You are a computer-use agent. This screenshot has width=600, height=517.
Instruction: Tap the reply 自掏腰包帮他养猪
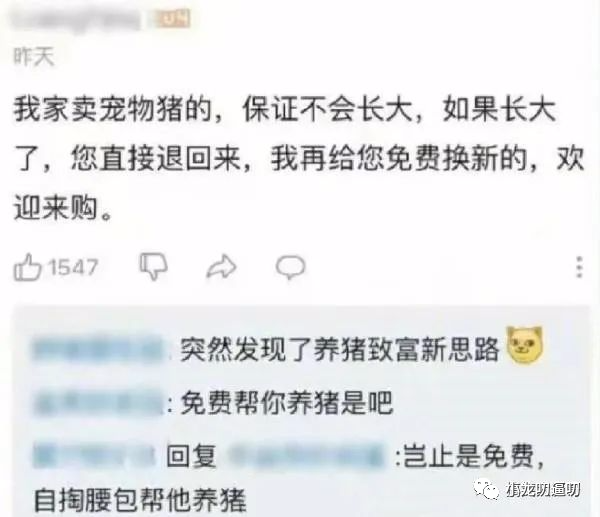click(x=140, y=501)
